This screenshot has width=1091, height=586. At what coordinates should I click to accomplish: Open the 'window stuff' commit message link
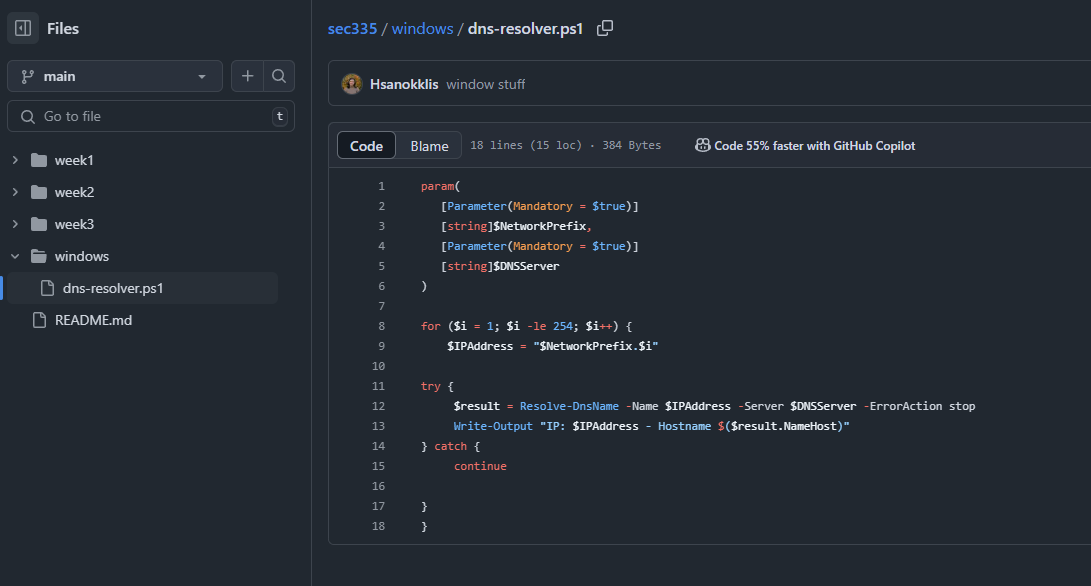pos(485,84)
